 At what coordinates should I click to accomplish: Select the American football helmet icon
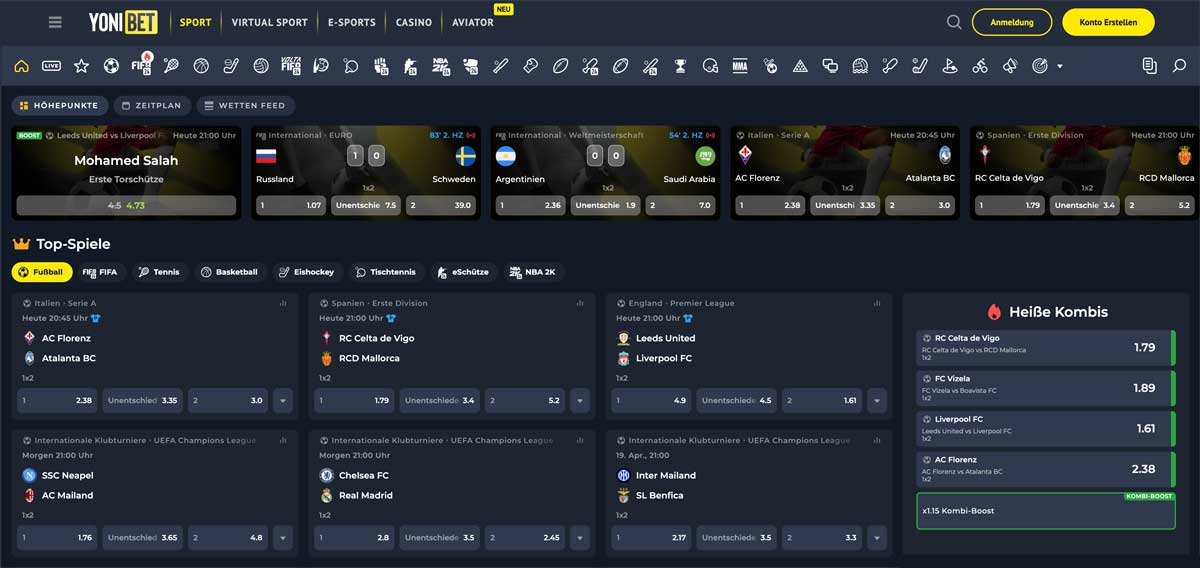pos(710,66)
